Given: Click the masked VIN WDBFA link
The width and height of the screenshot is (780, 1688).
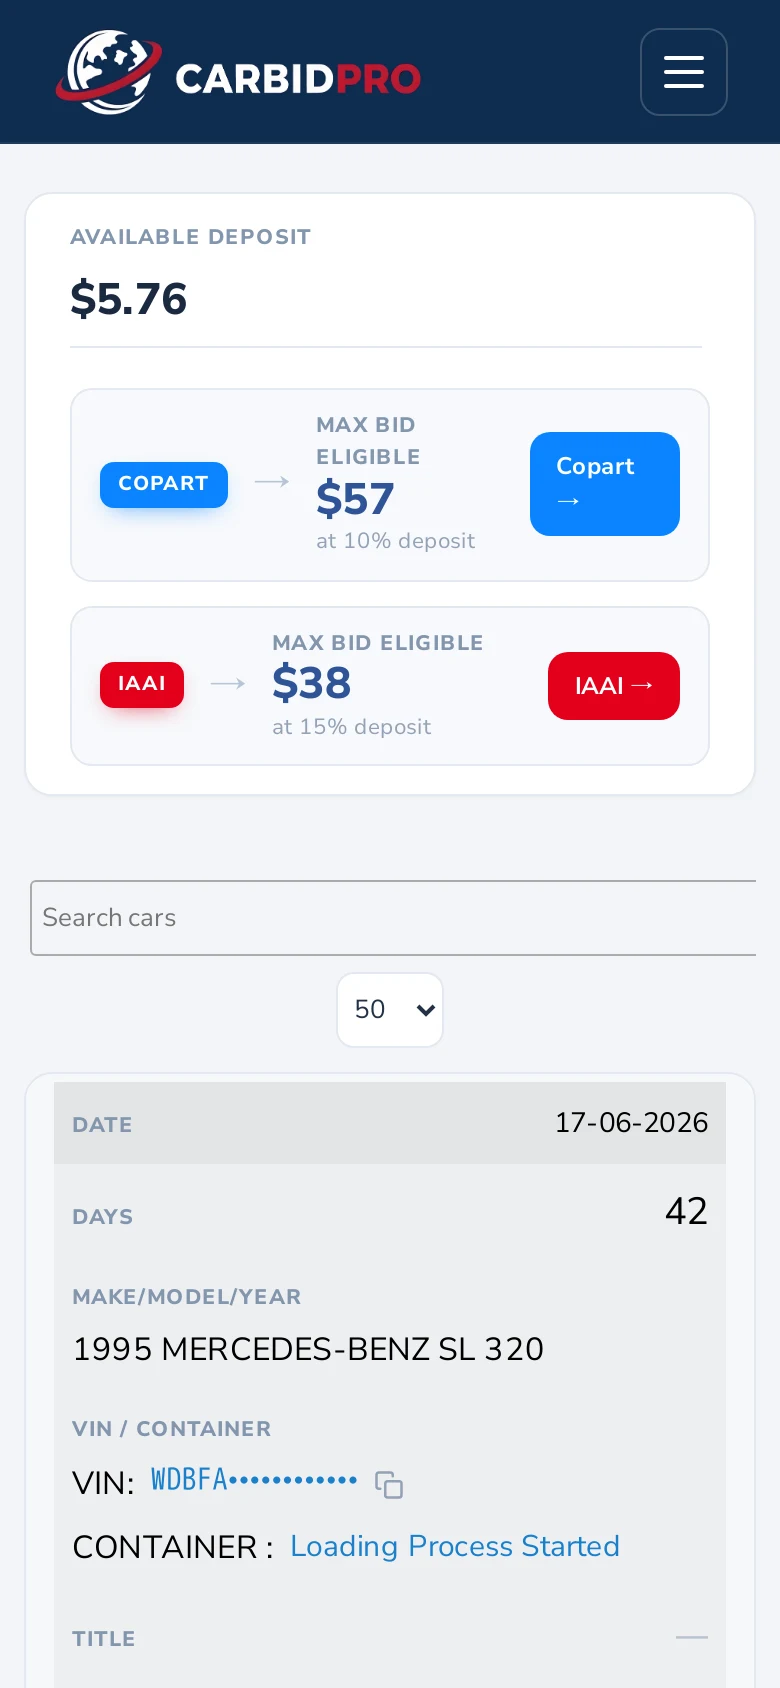Looking at the screenshot, I should click(254, 1480).
